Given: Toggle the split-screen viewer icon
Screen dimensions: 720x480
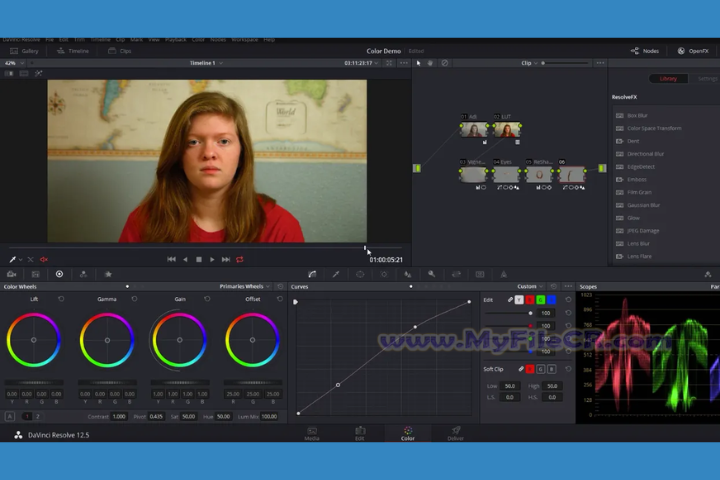Looking at the screenshot, I should pyautogui.click(x=24, y=73).
